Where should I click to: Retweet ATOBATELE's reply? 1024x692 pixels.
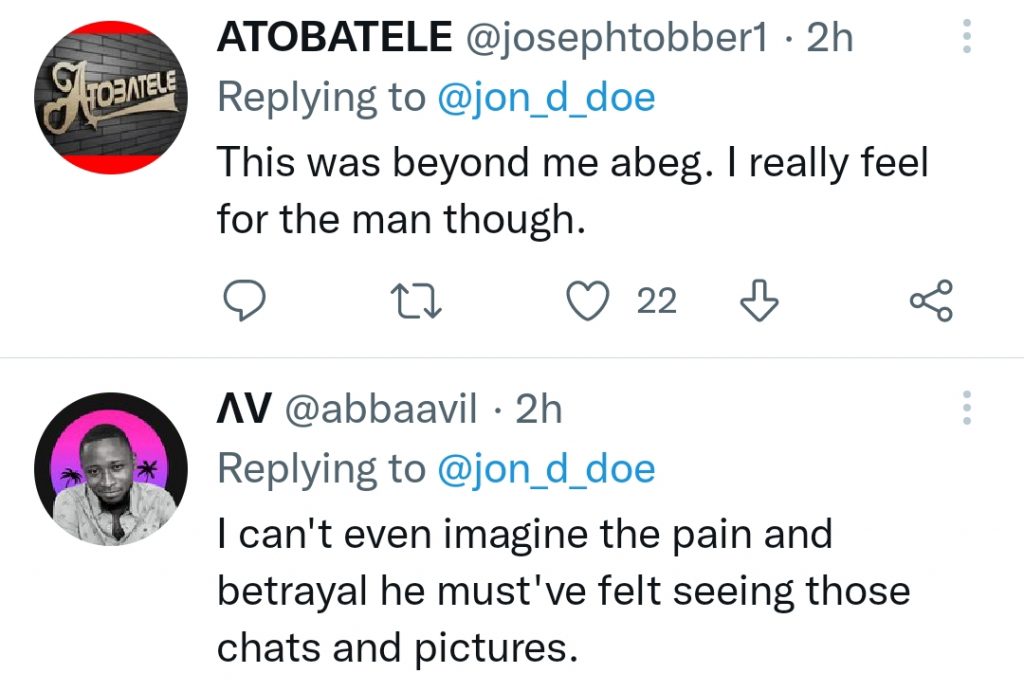pyautogui.click(x=416, y=302)
